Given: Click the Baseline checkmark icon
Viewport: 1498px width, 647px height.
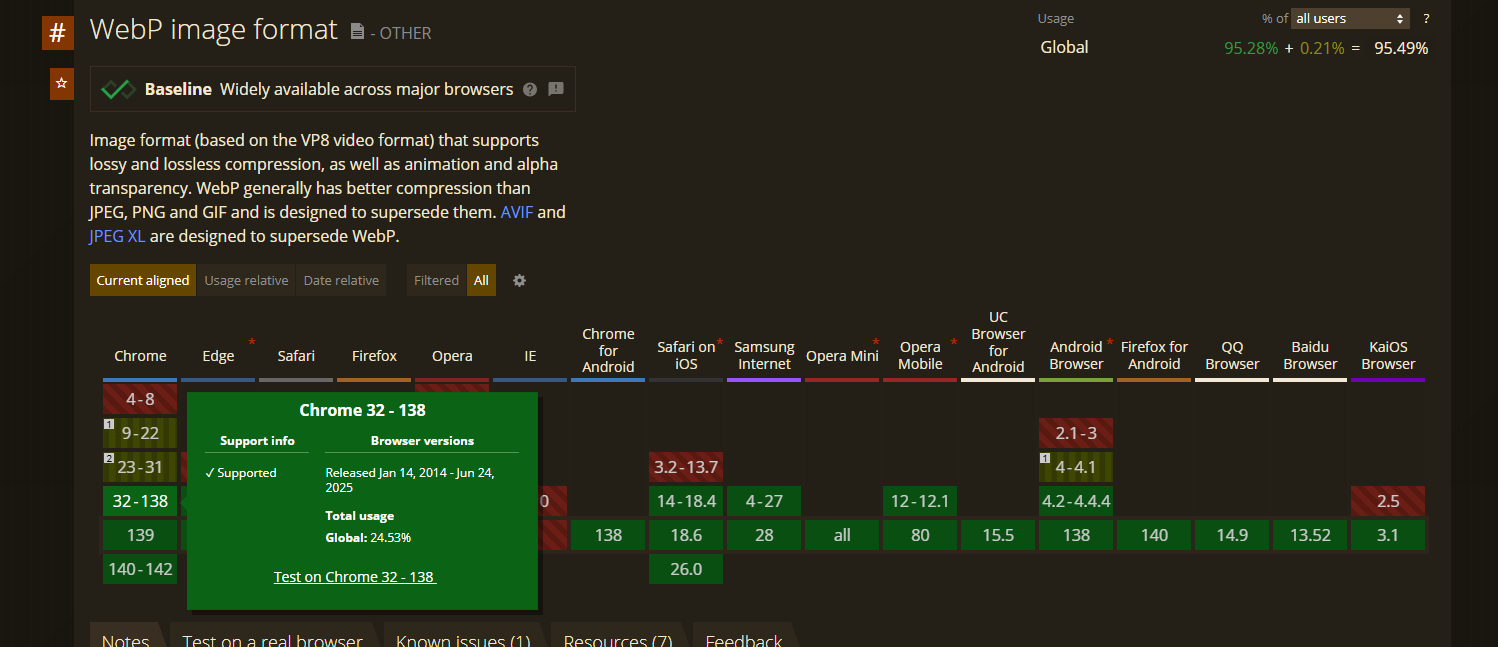Looking at the screenshot, I should [118, 89].
